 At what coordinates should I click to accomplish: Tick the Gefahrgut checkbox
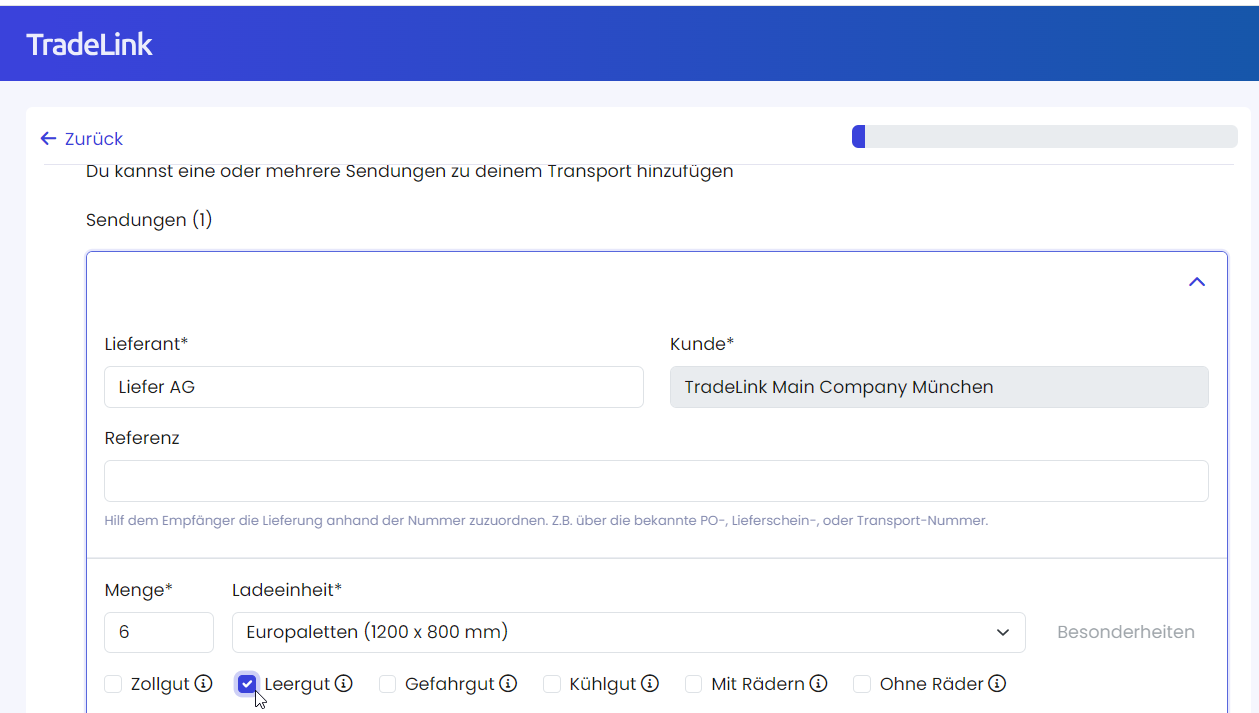[x=388, y=684]
